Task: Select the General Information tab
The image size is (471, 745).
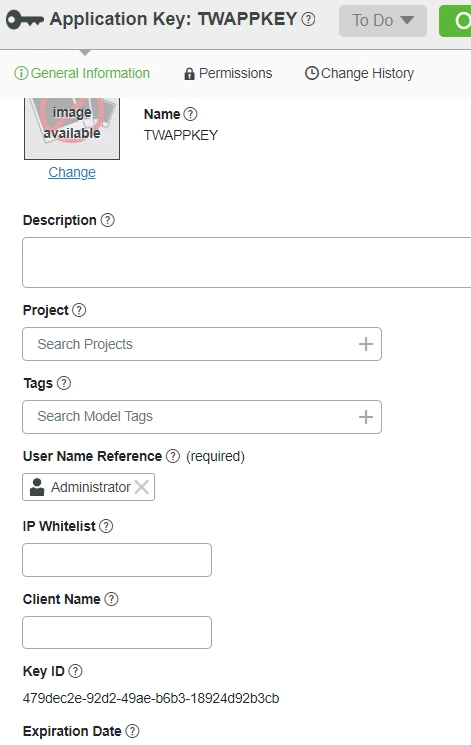Action: click(x=82, y=74)
